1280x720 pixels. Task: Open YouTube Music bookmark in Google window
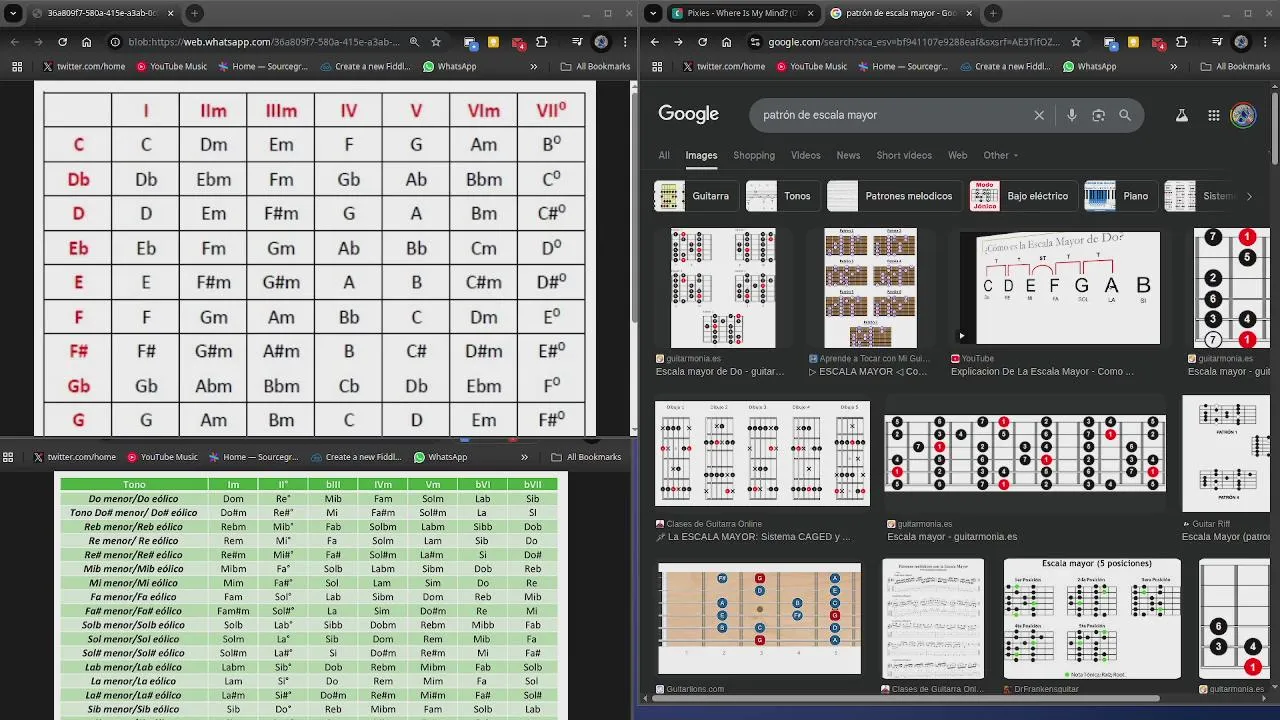click(x=811, y=66)
